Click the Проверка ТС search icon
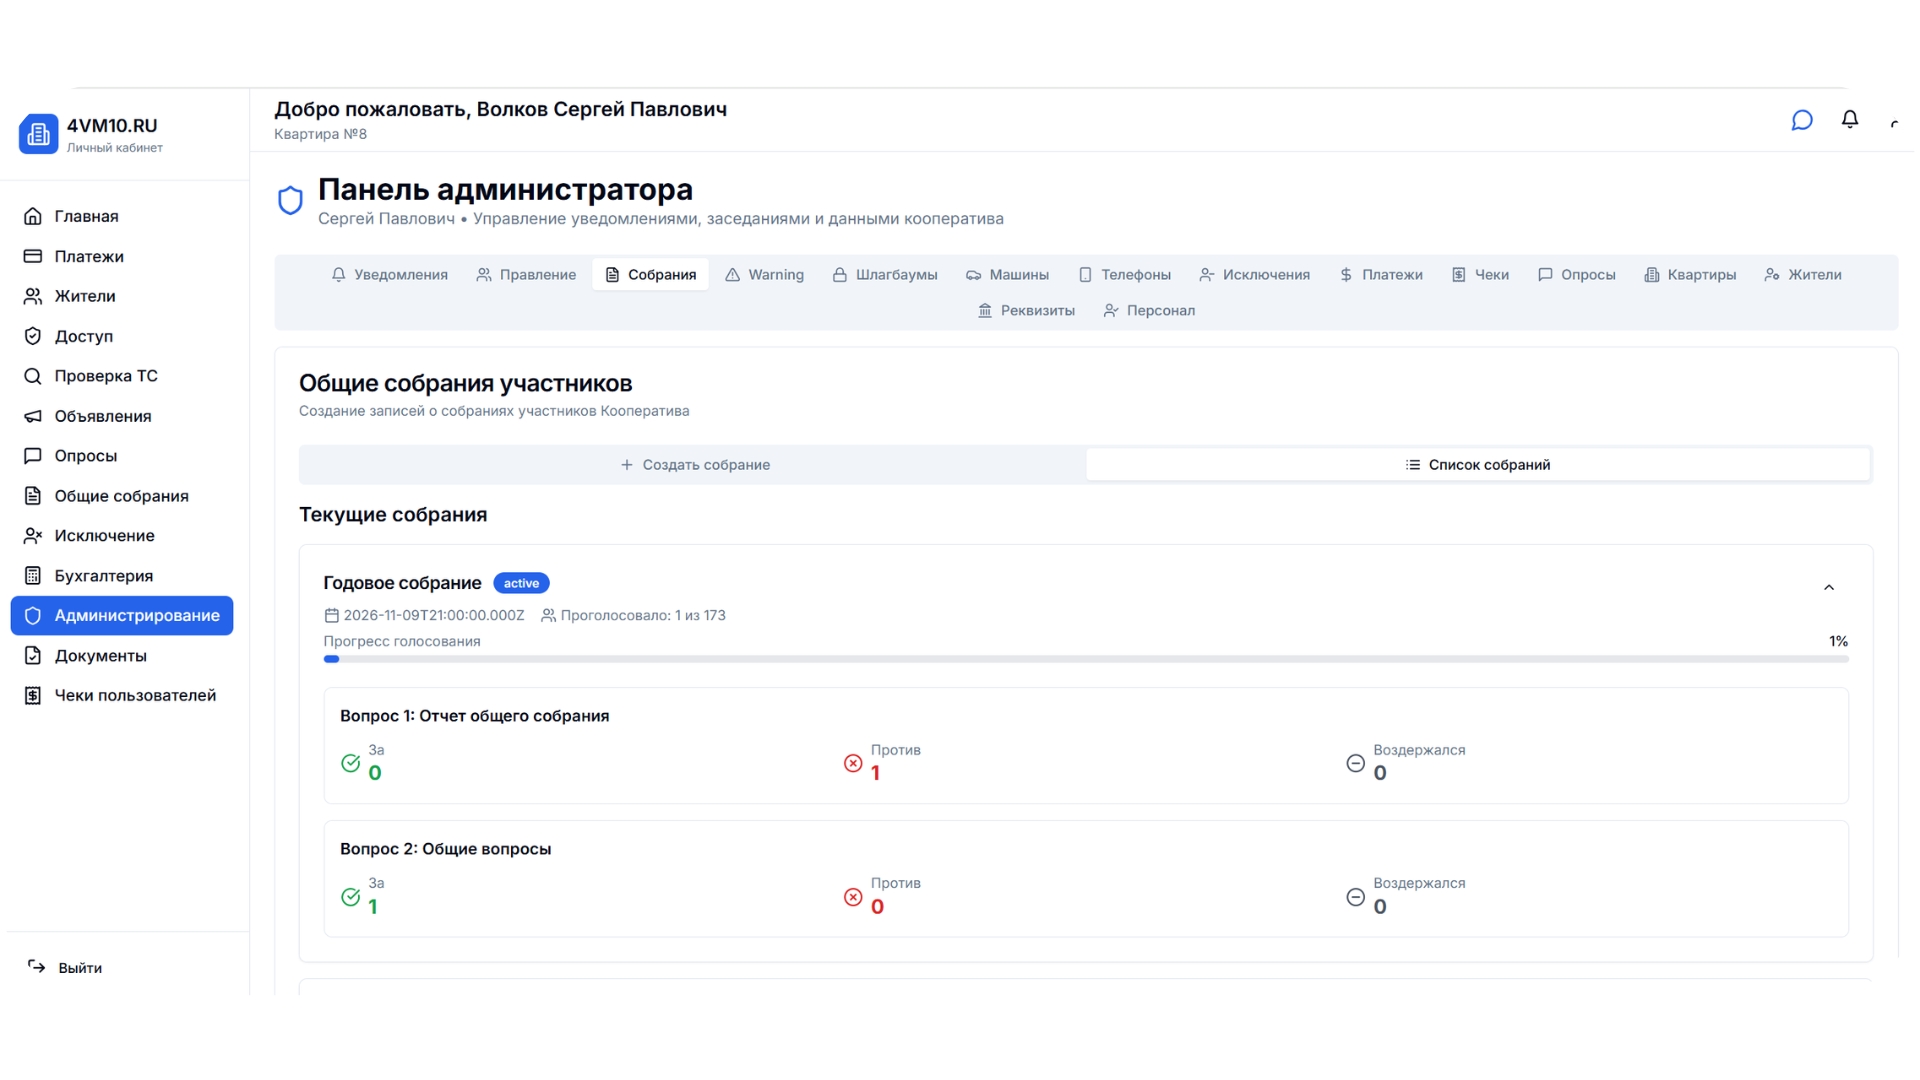 click(x=32, y=375)
